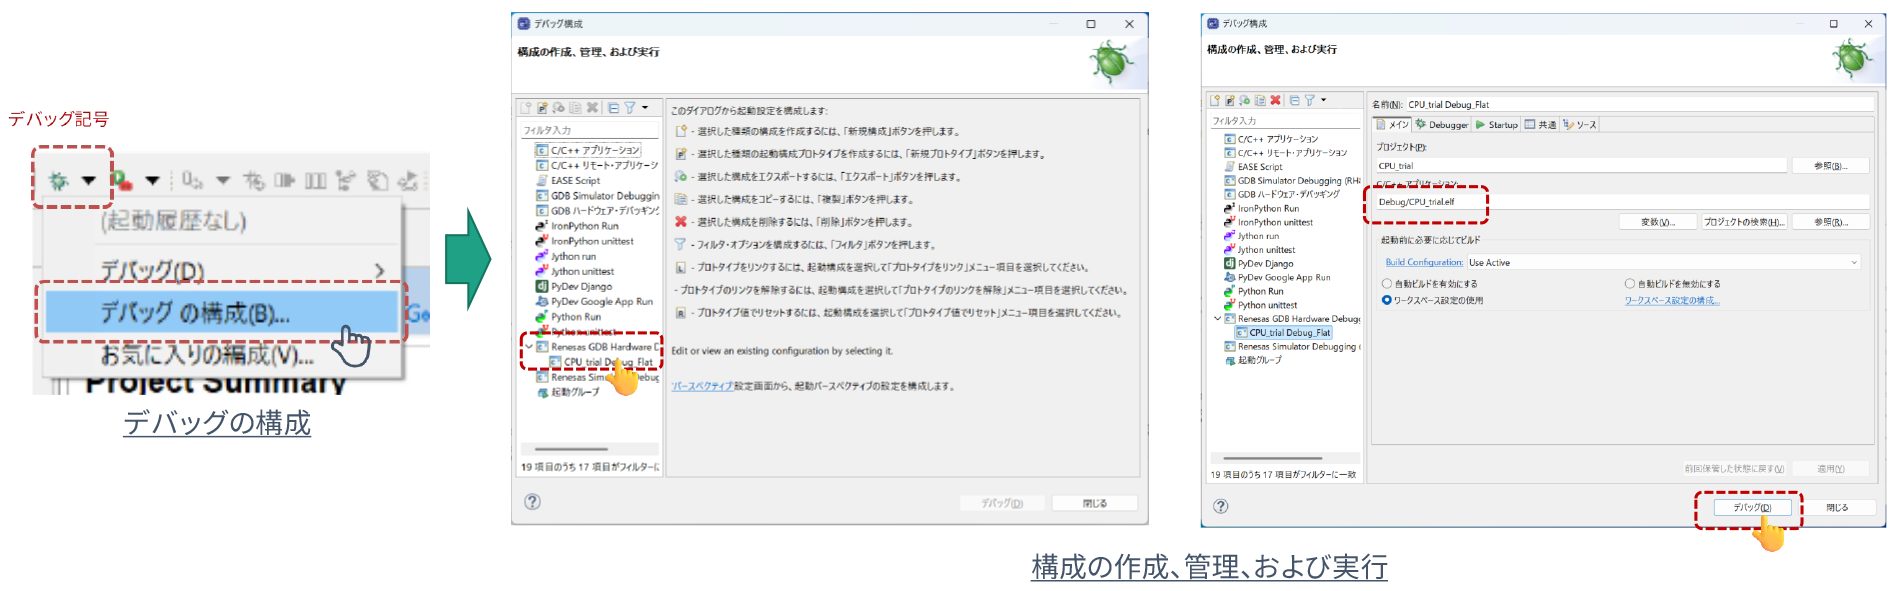Select the ワークスペース設定の使用 radio button
Viewport: 1897px width, 591px height.
(1387, 300)
